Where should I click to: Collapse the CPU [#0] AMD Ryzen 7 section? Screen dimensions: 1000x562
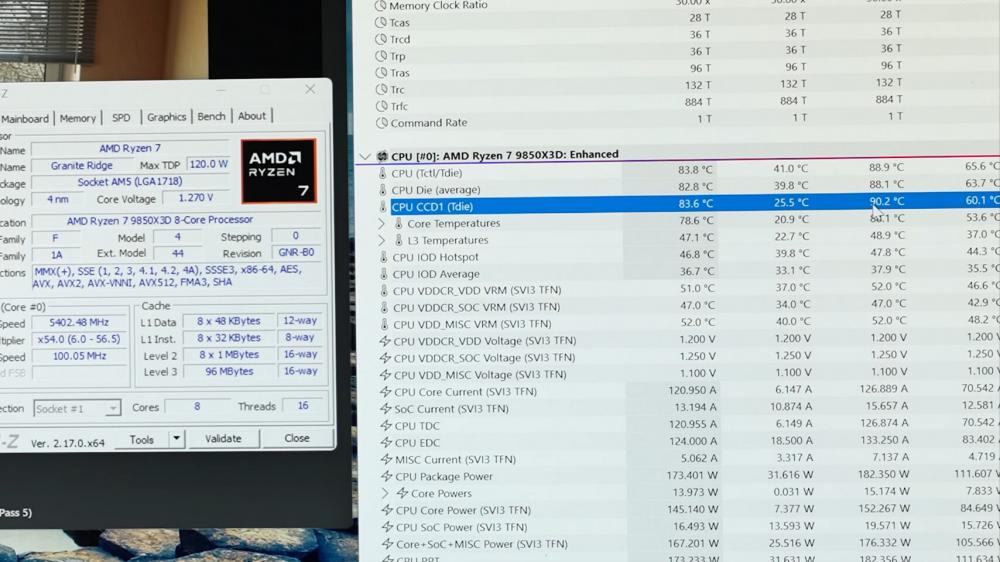click(x=365, y=156)
